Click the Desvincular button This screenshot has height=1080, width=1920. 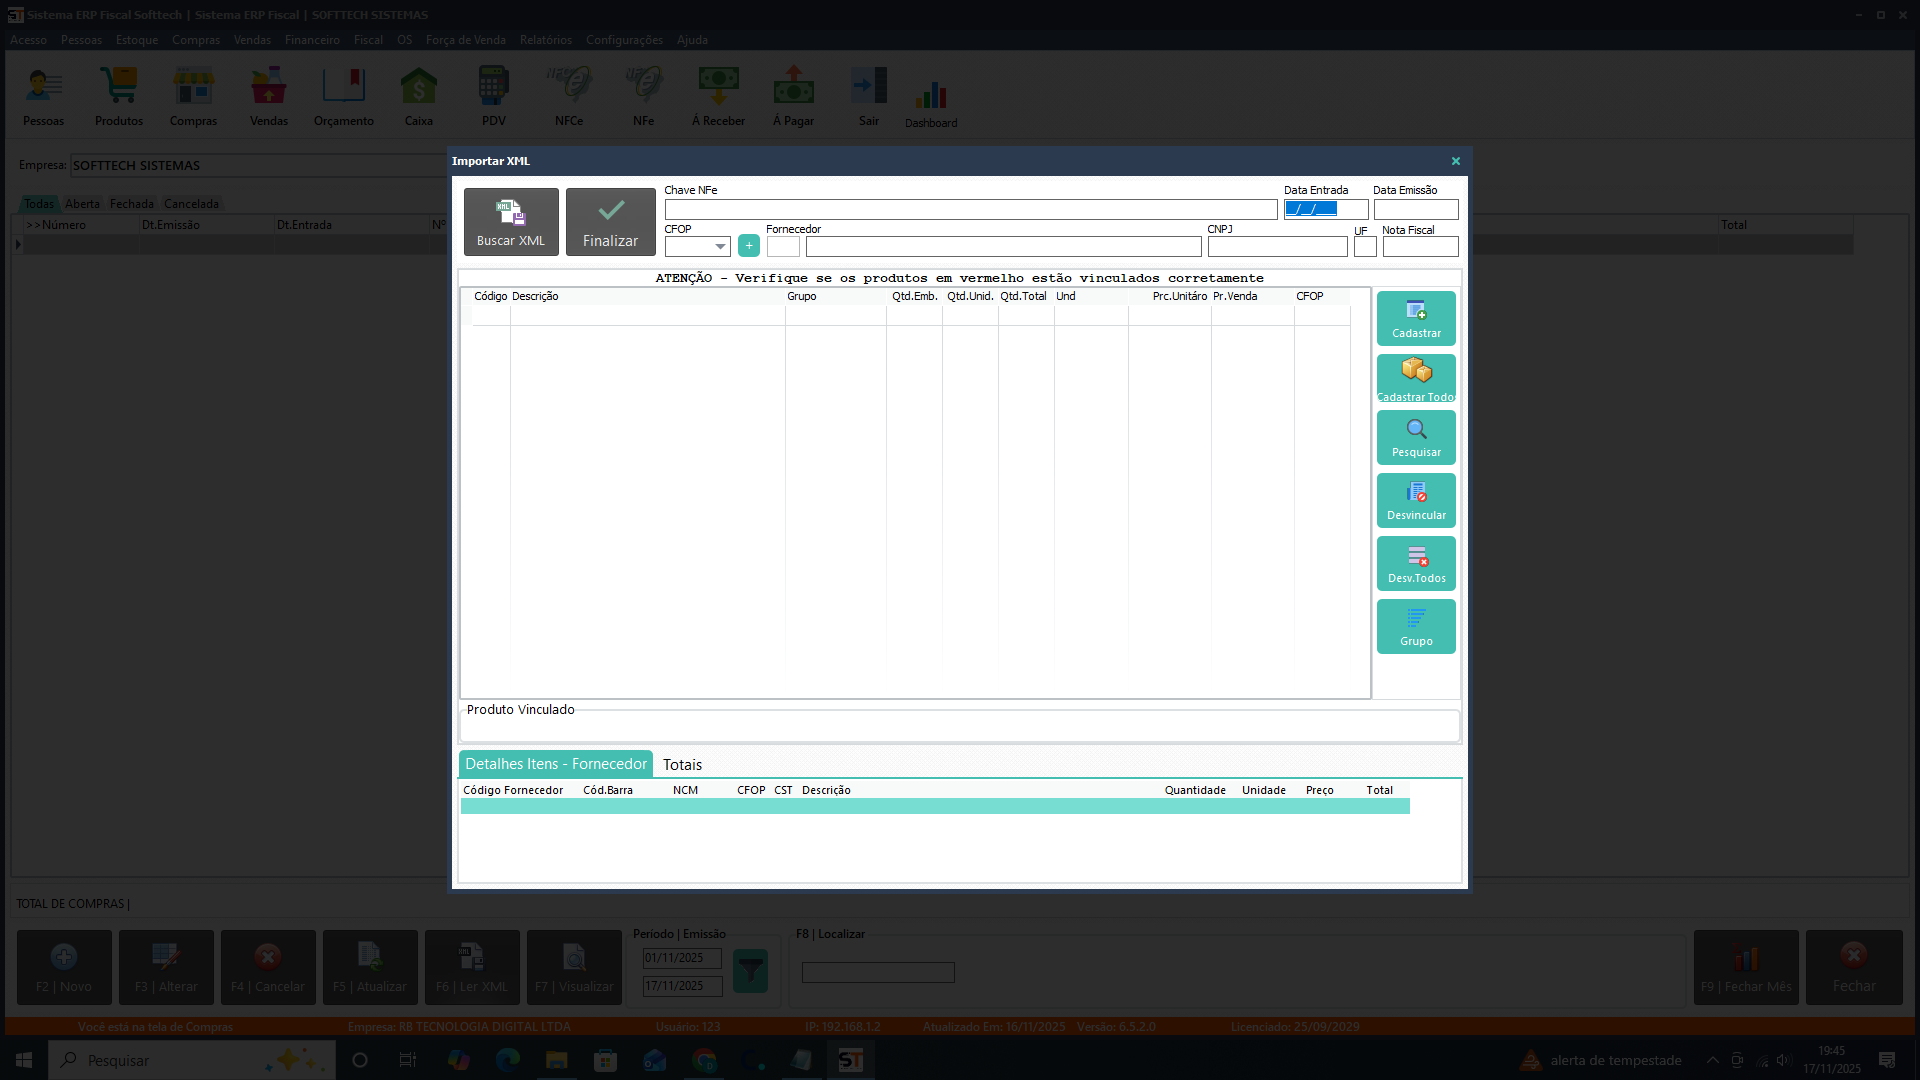pyautogui.click(x=1416, y=500)
